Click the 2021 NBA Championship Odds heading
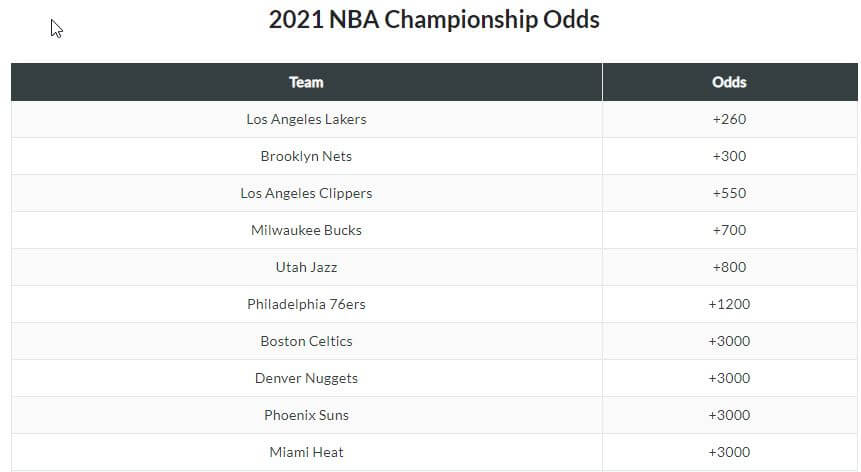 pyautogui.click(x=434, y=20)
